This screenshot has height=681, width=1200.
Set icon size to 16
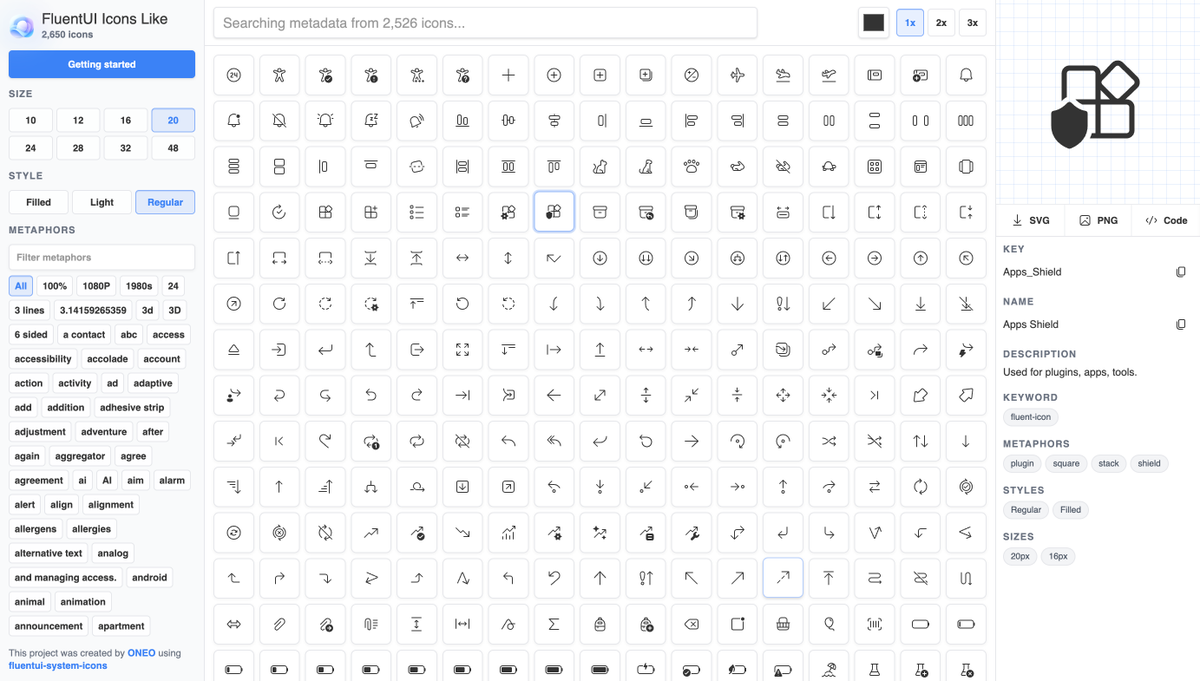(126, 120)
